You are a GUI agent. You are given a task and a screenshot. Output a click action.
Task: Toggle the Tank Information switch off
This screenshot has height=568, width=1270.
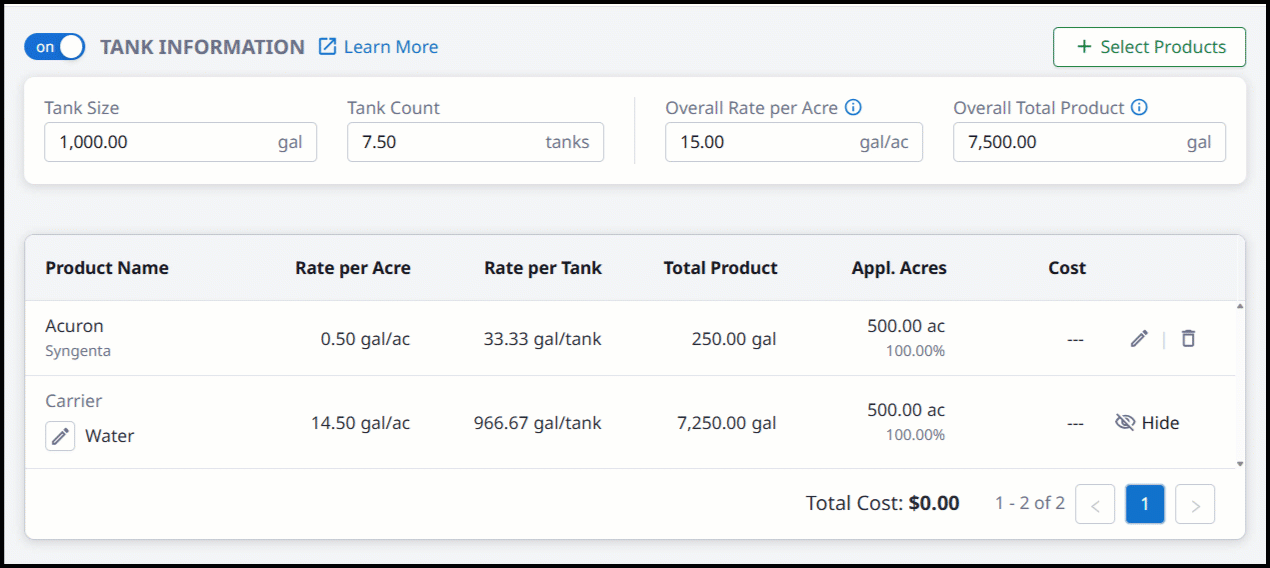coord(55,47)
